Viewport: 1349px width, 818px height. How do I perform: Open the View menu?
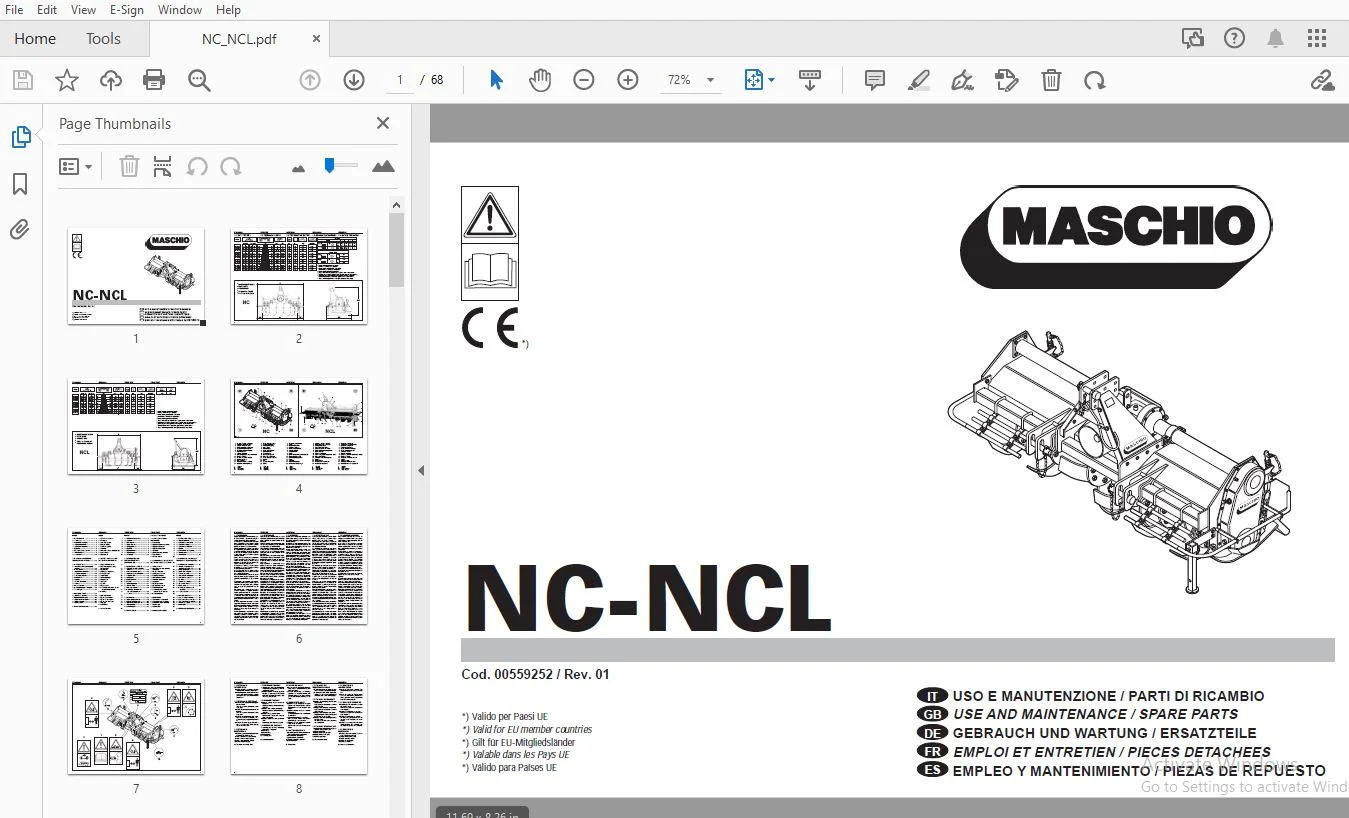click(84, 10)
